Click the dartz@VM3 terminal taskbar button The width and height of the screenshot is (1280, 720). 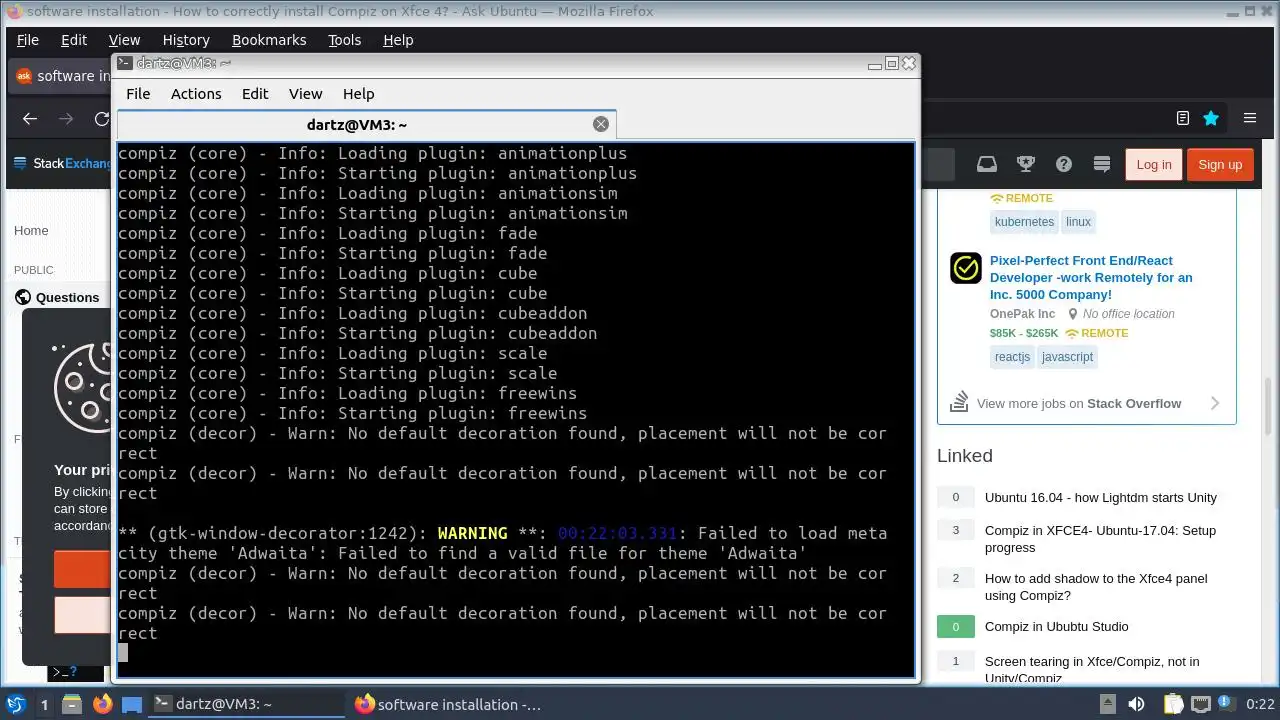pos(247,704)
